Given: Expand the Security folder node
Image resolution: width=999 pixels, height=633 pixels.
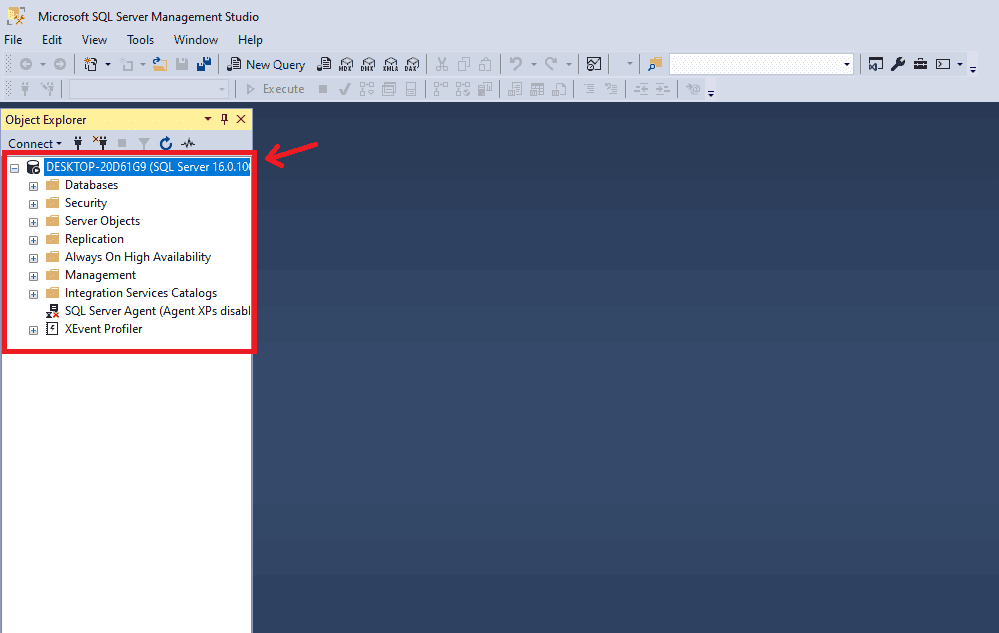Looking at the screenshot, I should (x=33, y=204).
